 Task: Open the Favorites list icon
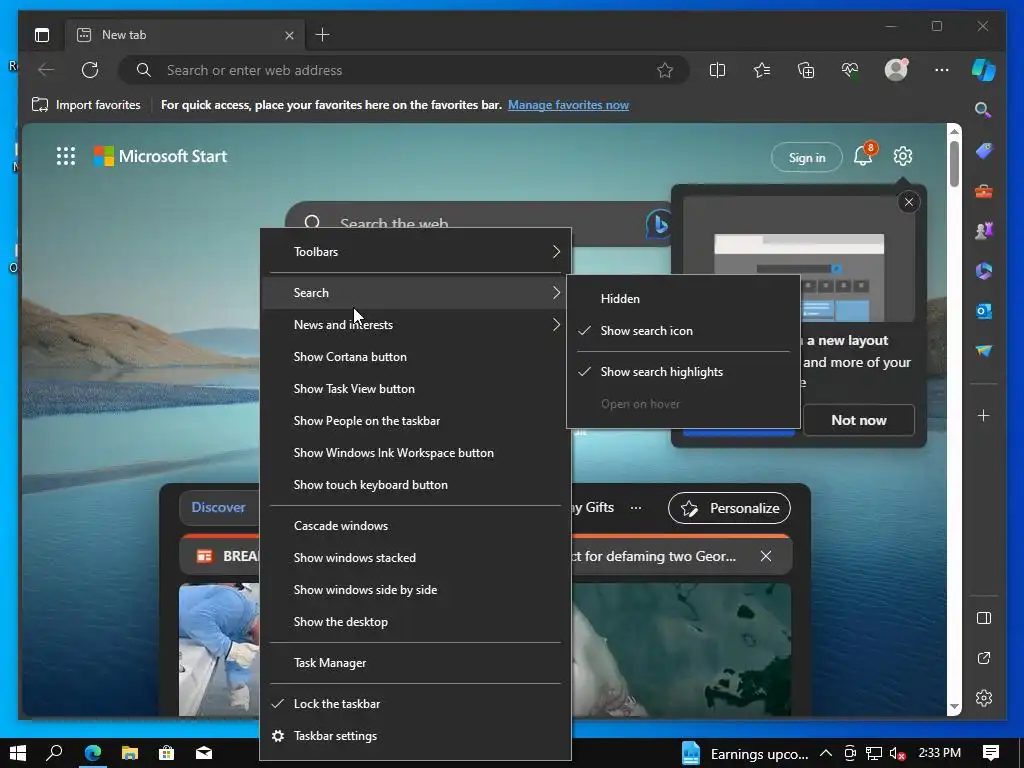pyautogui.click(x=761, y=70)
